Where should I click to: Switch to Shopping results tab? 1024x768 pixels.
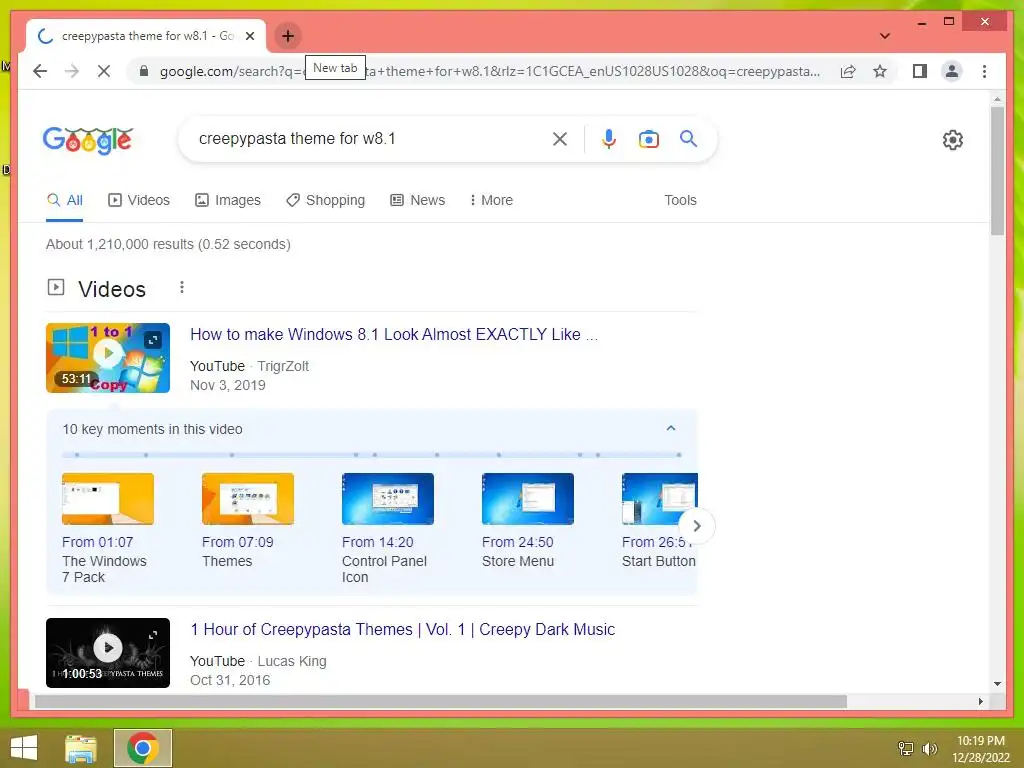tap(325, 200)
